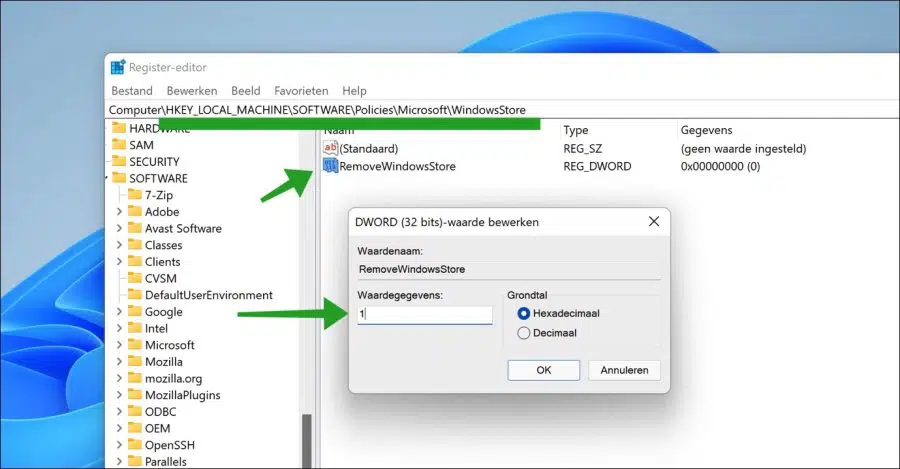Click the Waardegegevens input field

point(425,315)
